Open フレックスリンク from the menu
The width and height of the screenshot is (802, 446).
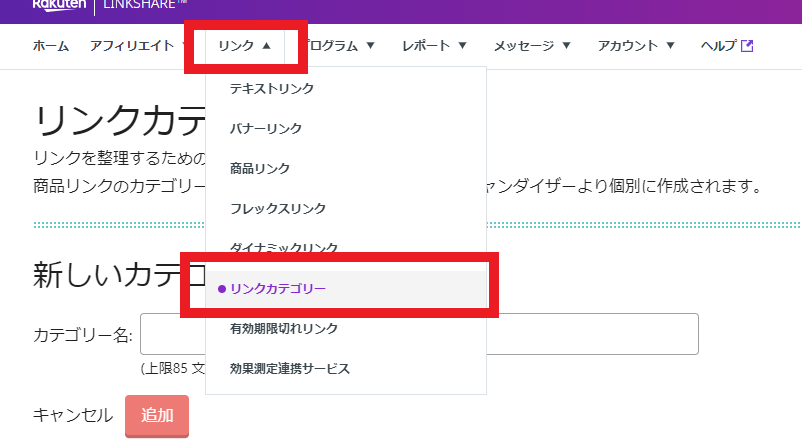(278, 209)
